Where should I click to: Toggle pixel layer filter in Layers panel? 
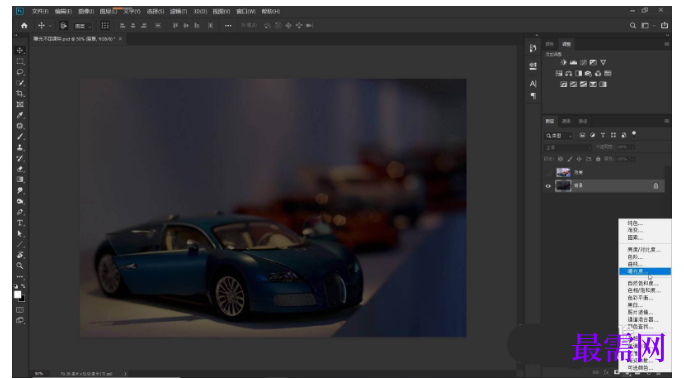point(582,135)
